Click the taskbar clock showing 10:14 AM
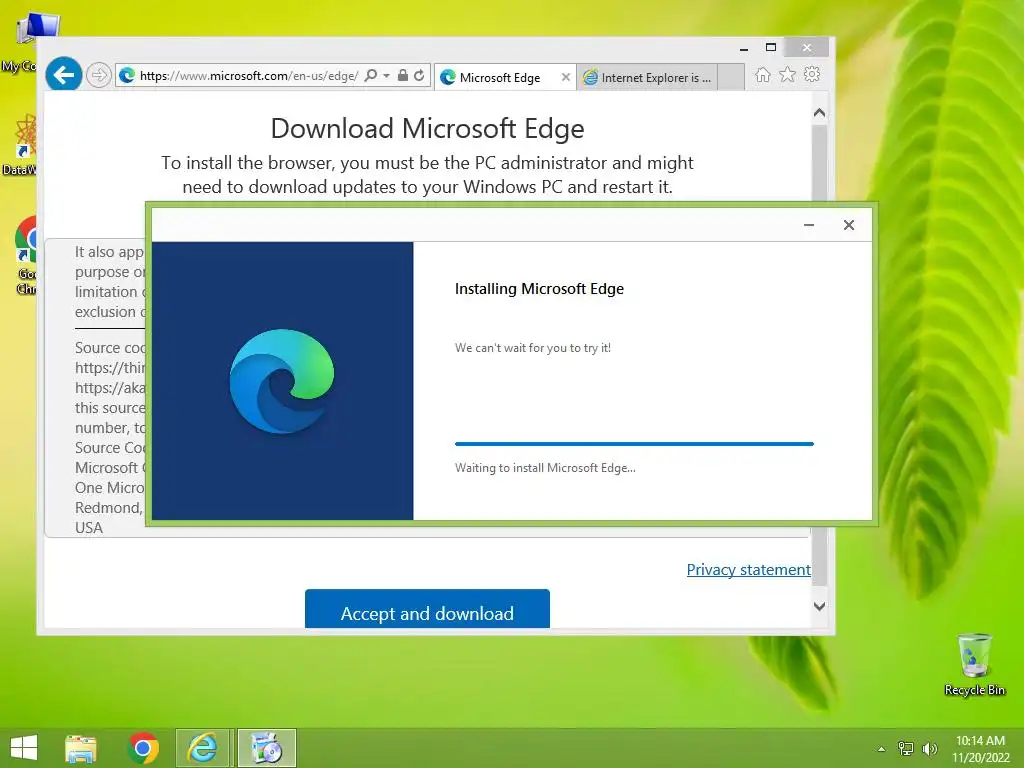This screenshot has width=1024, height=768. coord(980,748)
